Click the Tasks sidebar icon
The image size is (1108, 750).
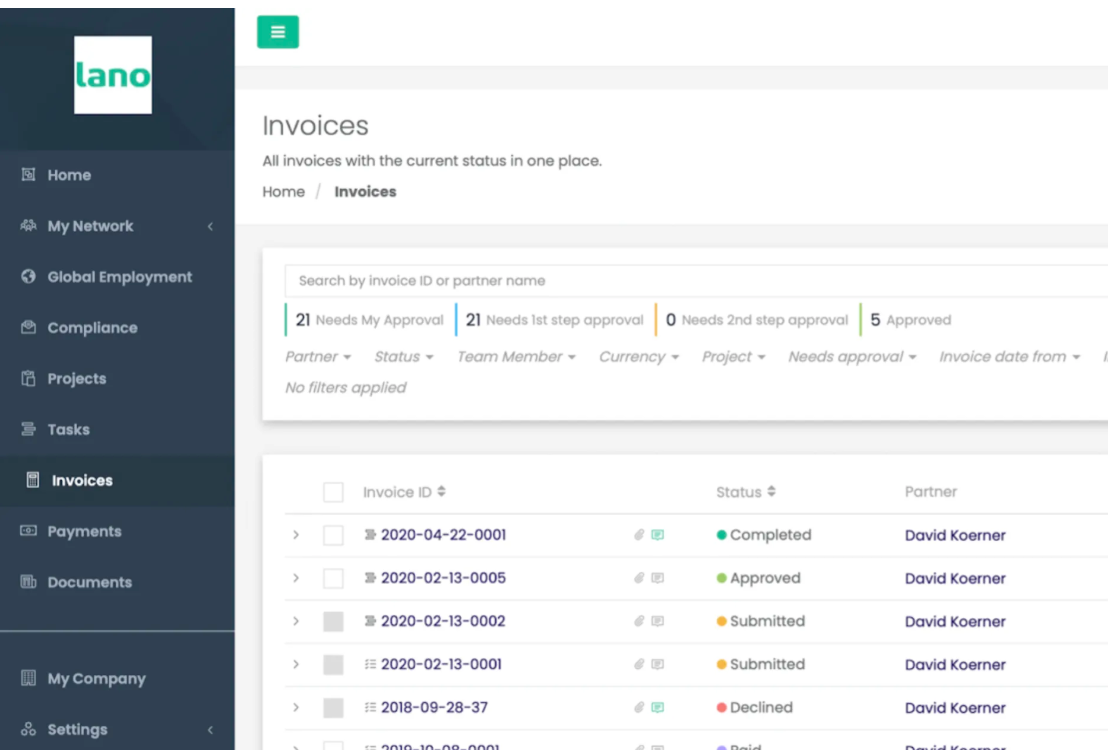28,429
